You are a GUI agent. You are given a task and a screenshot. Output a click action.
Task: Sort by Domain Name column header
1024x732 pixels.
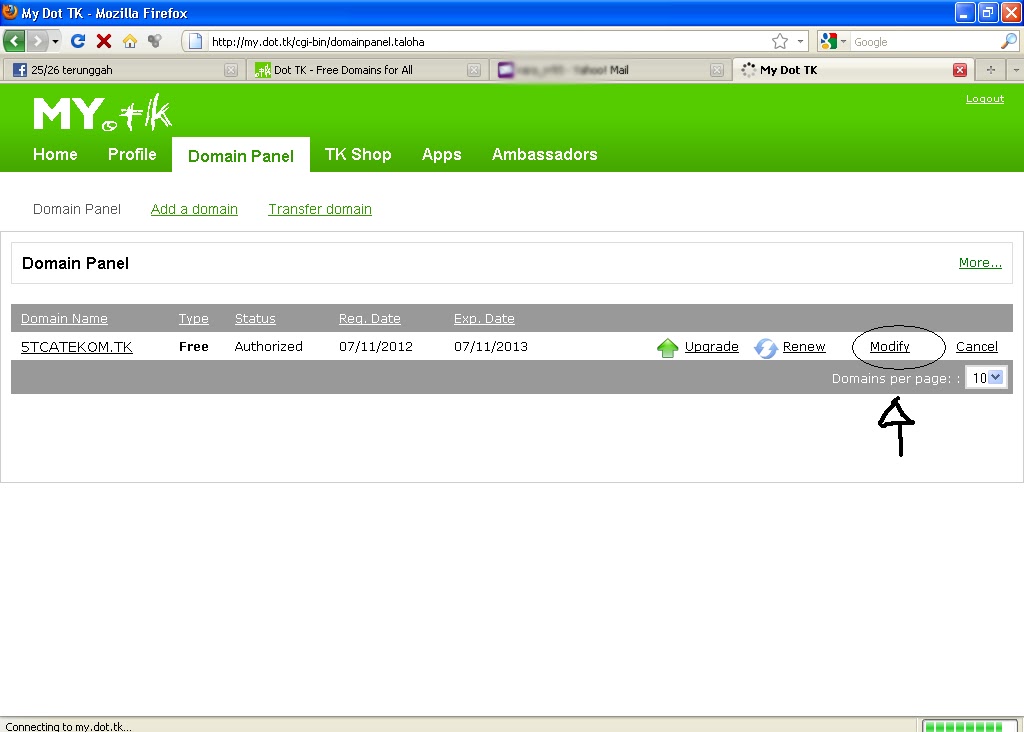tap(64, 319)
